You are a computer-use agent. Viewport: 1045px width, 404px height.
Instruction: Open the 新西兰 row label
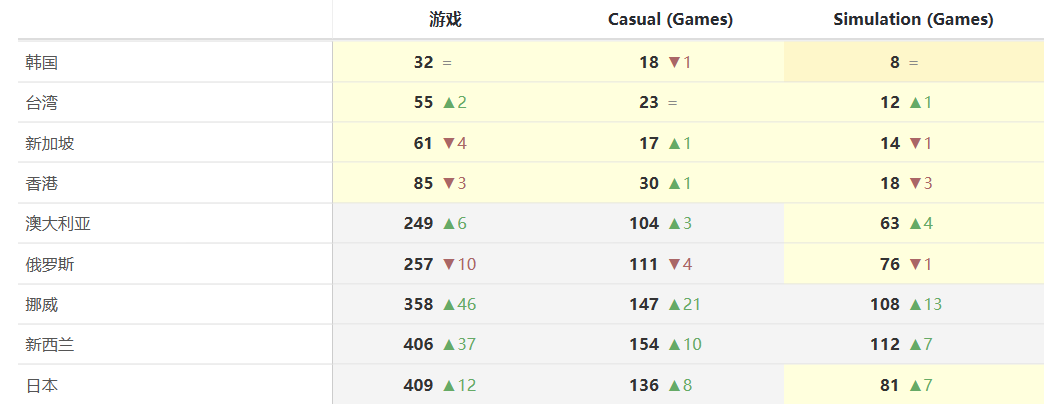50,345
